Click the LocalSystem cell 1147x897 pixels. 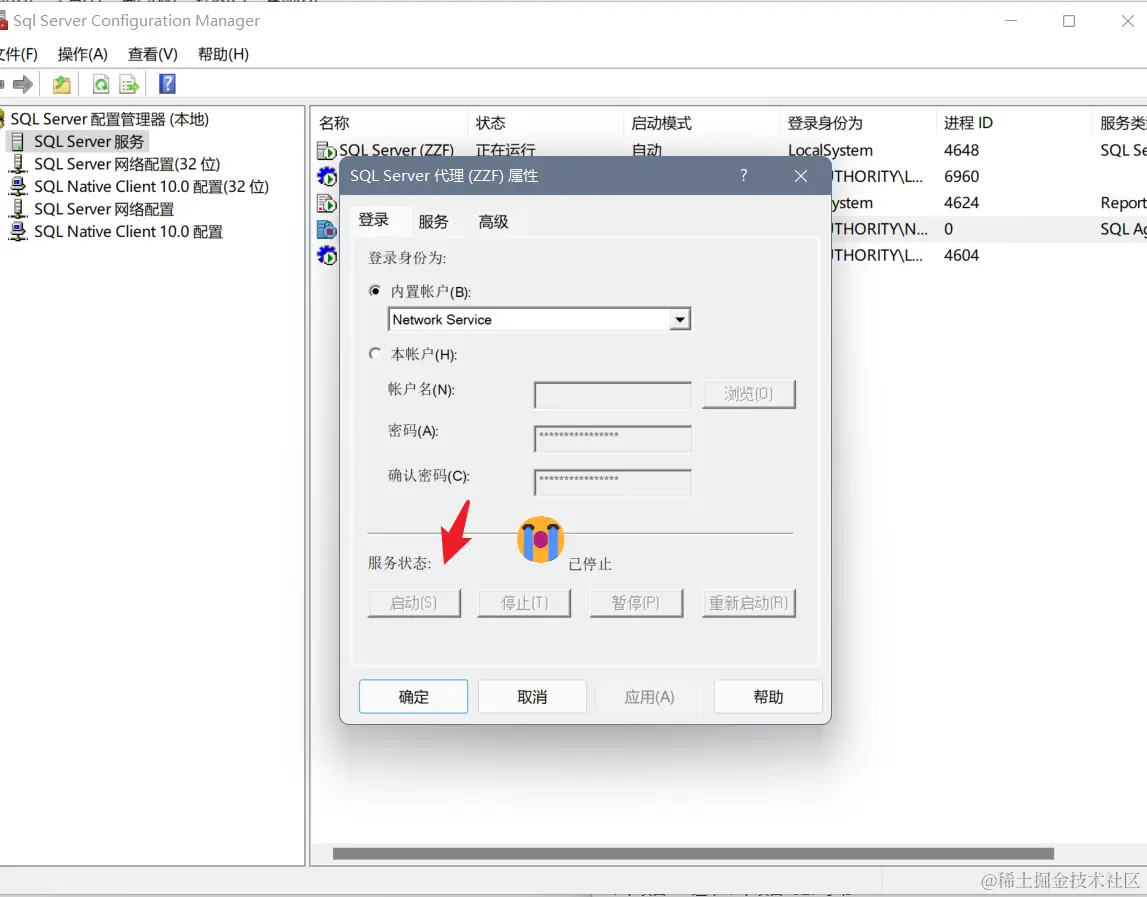click(x=830, y=150)
